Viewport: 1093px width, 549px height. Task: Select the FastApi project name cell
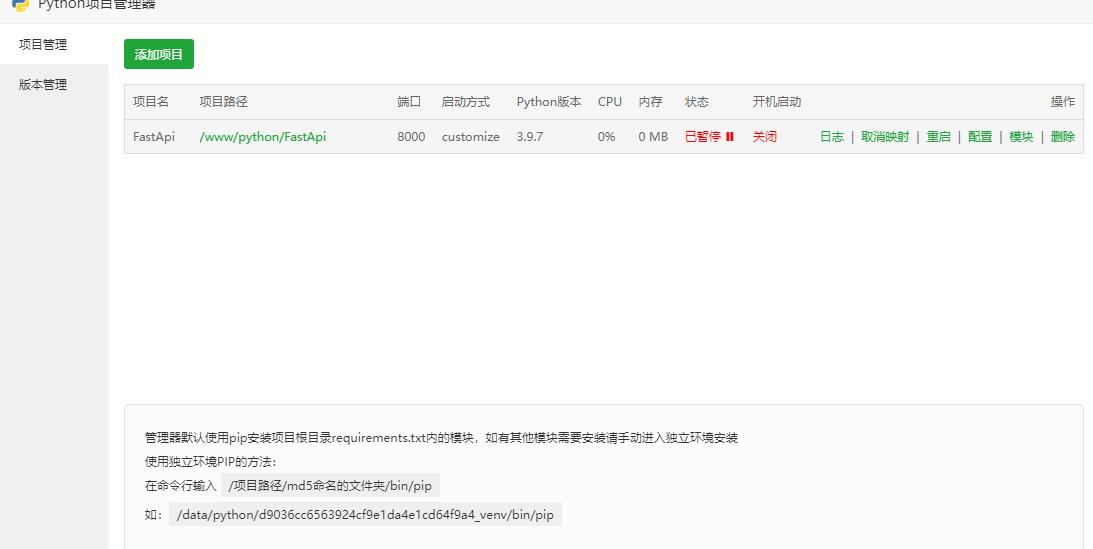(153, 137)
